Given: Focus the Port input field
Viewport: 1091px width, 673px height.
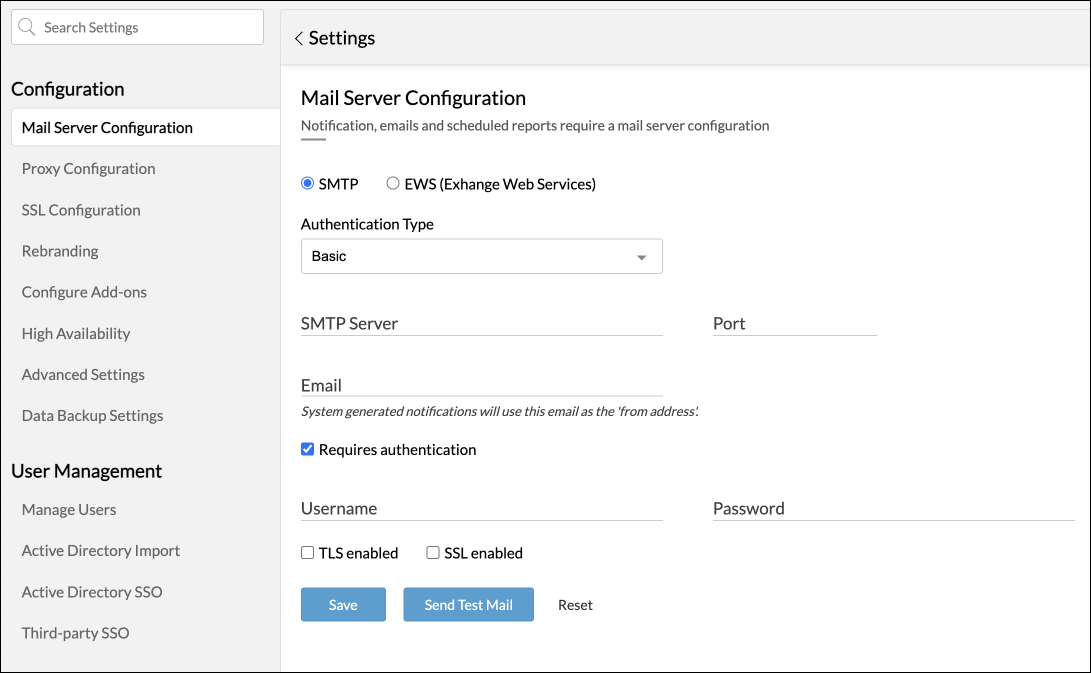Looking at the screenshot, I should pos(794,324).
